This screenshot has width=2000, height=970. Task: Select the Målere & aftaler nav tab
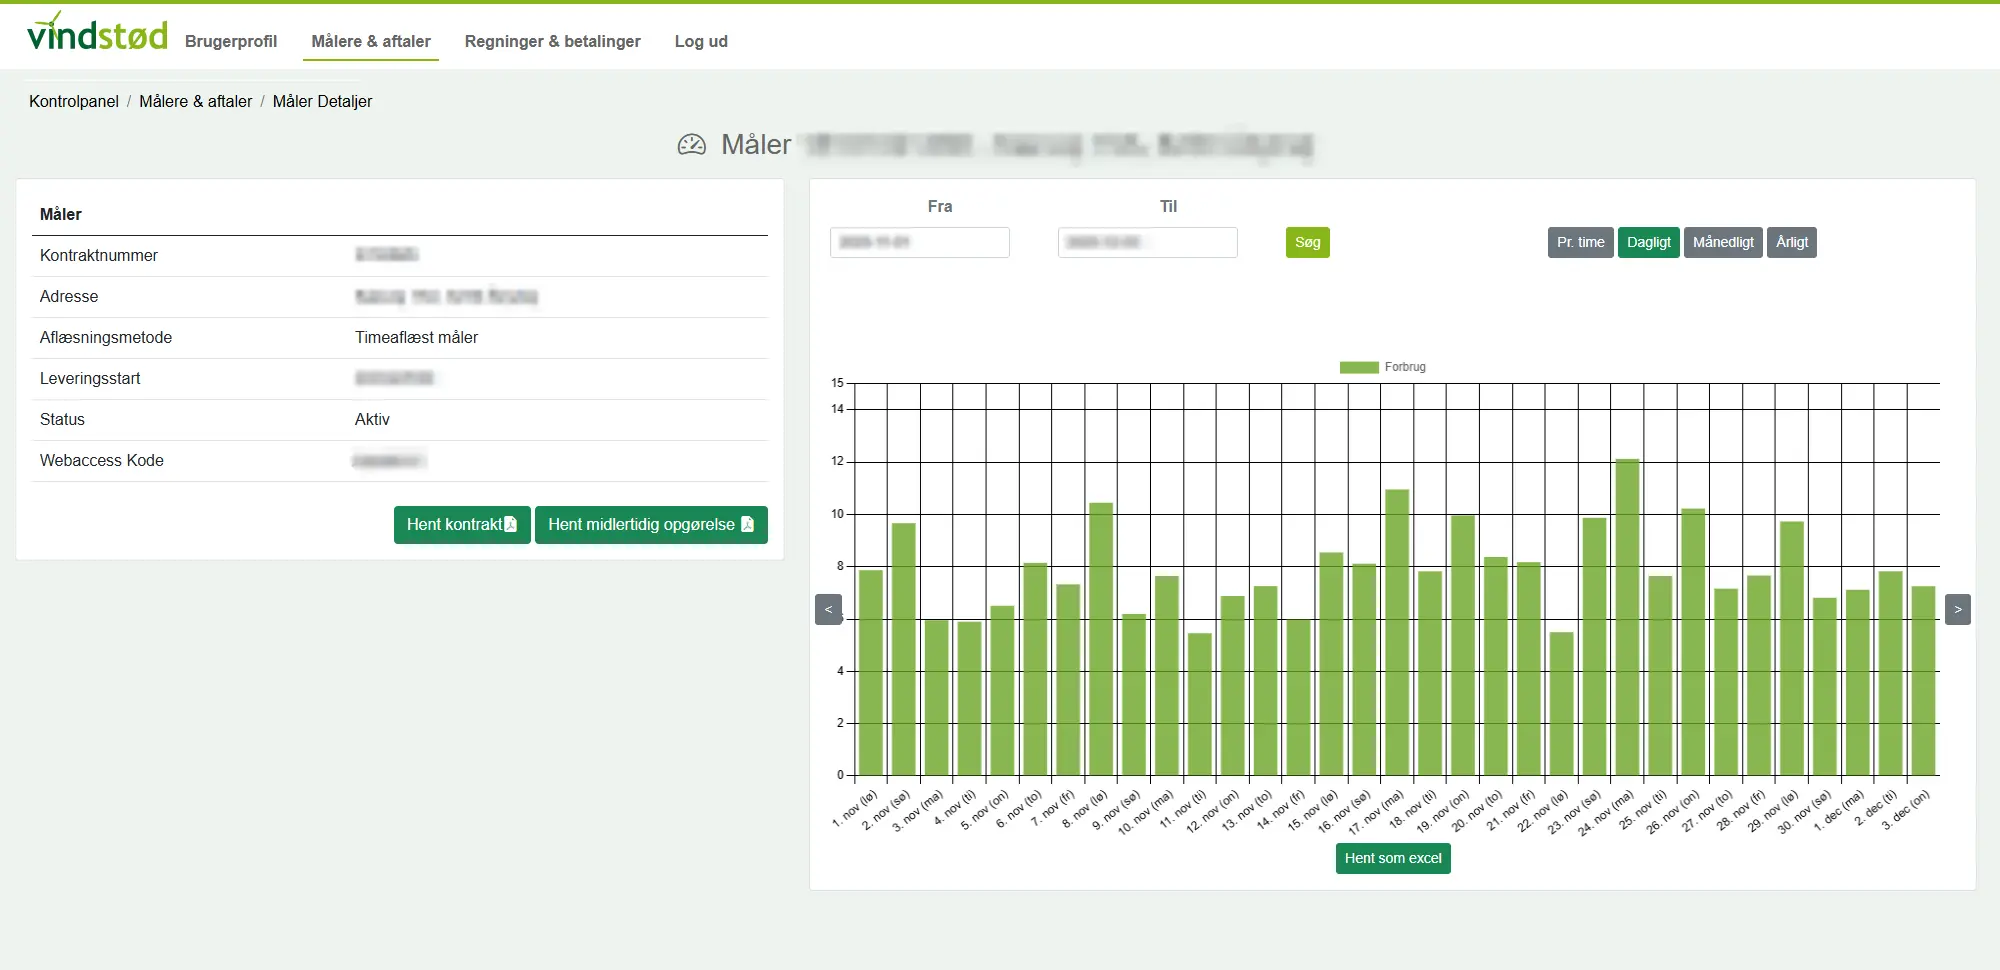pyautogui.click(x=371, y=41)
